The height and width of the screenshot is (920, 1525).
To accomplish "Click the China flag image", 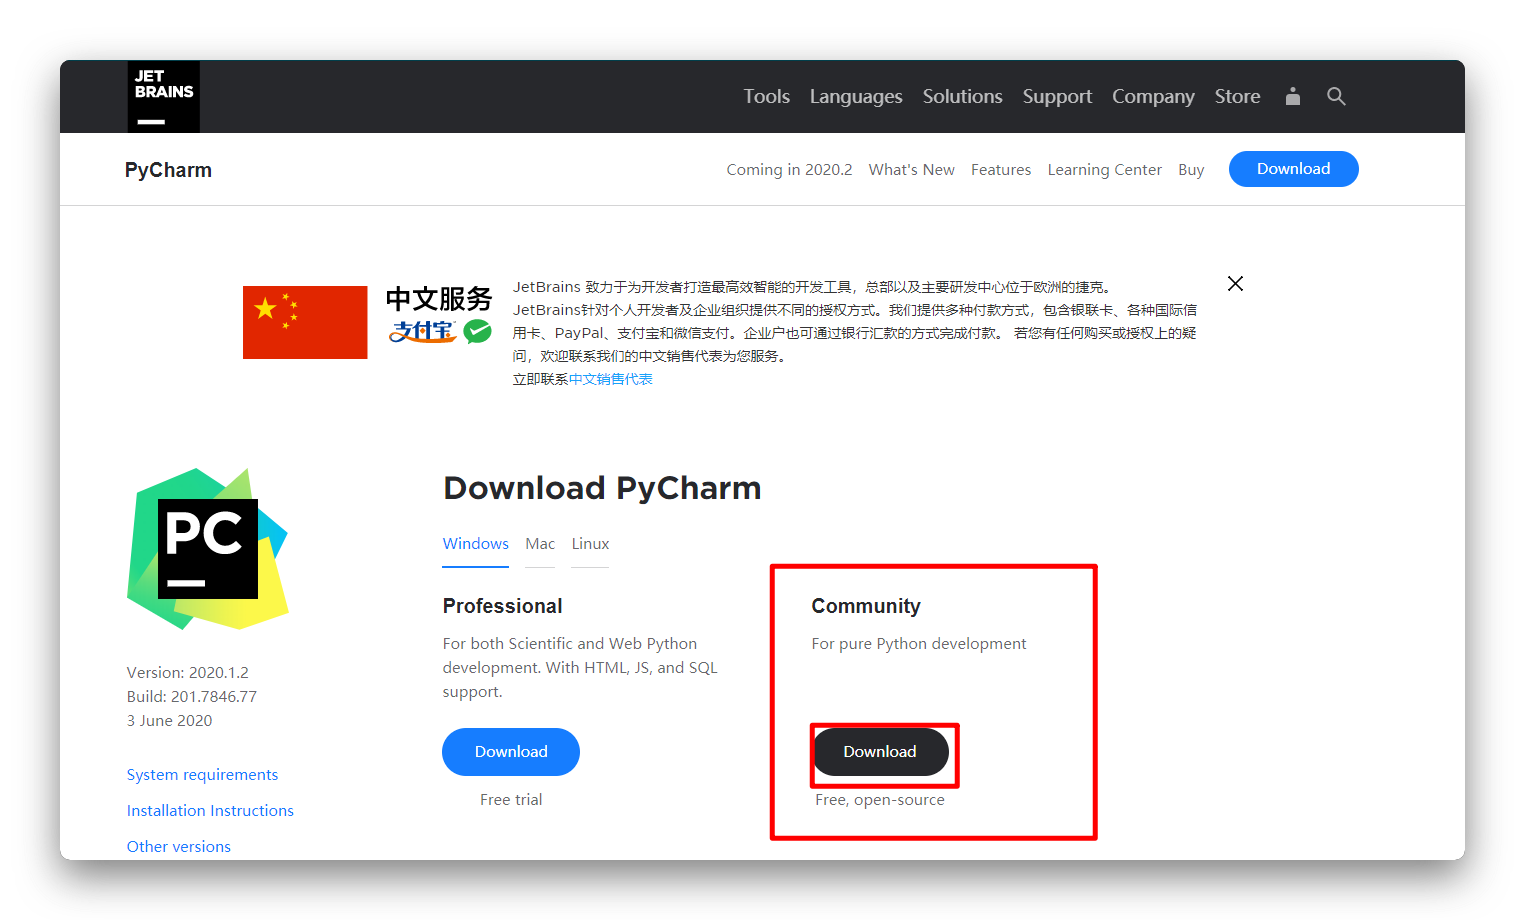I will [305, 322].
